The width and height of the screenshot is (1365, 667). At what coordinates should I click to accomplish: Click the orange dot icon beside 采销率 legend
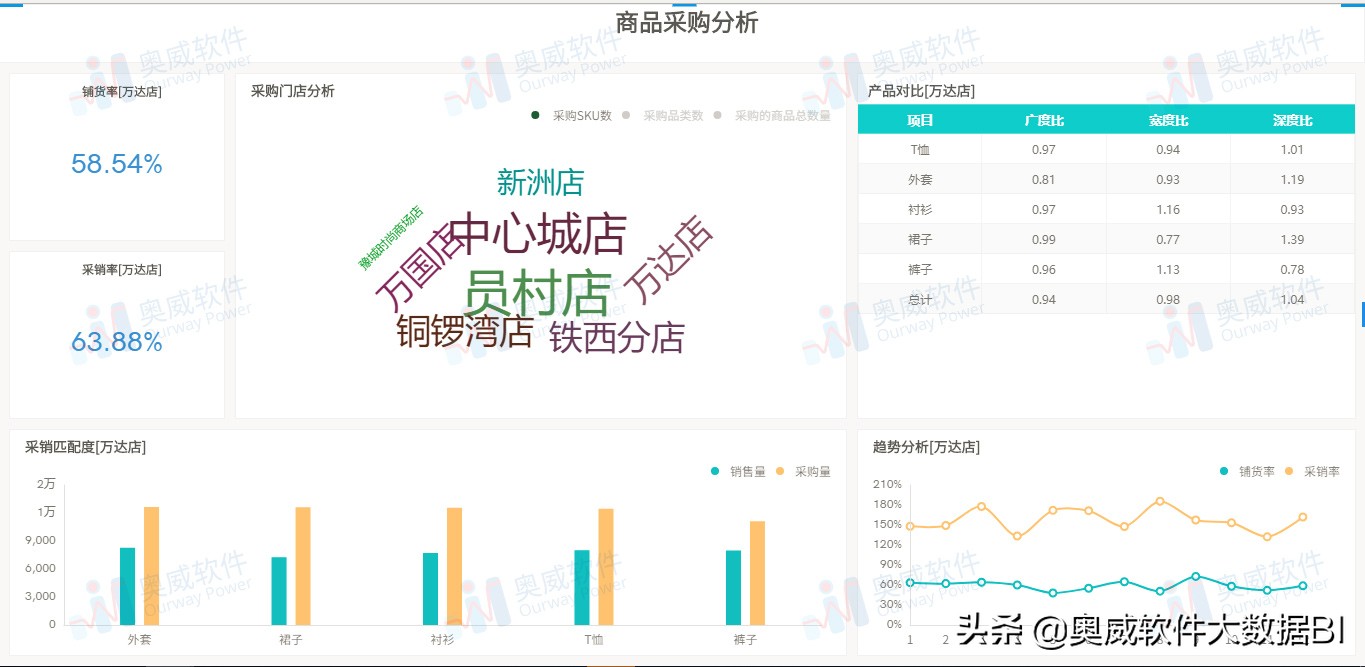click(x=1289, y=471)
